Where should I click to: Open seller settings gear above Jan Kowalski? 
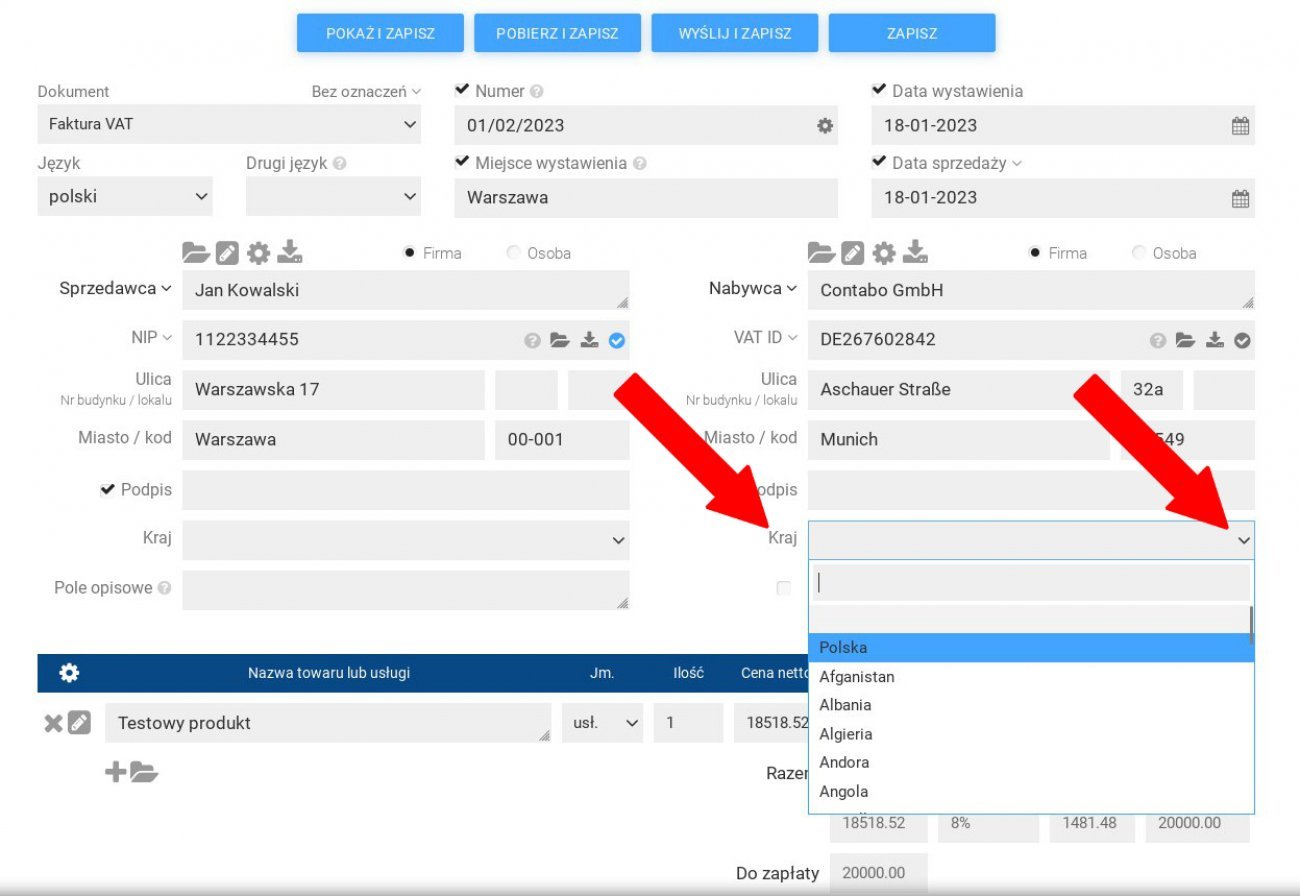pyautogui.click(x=258, y=253)
